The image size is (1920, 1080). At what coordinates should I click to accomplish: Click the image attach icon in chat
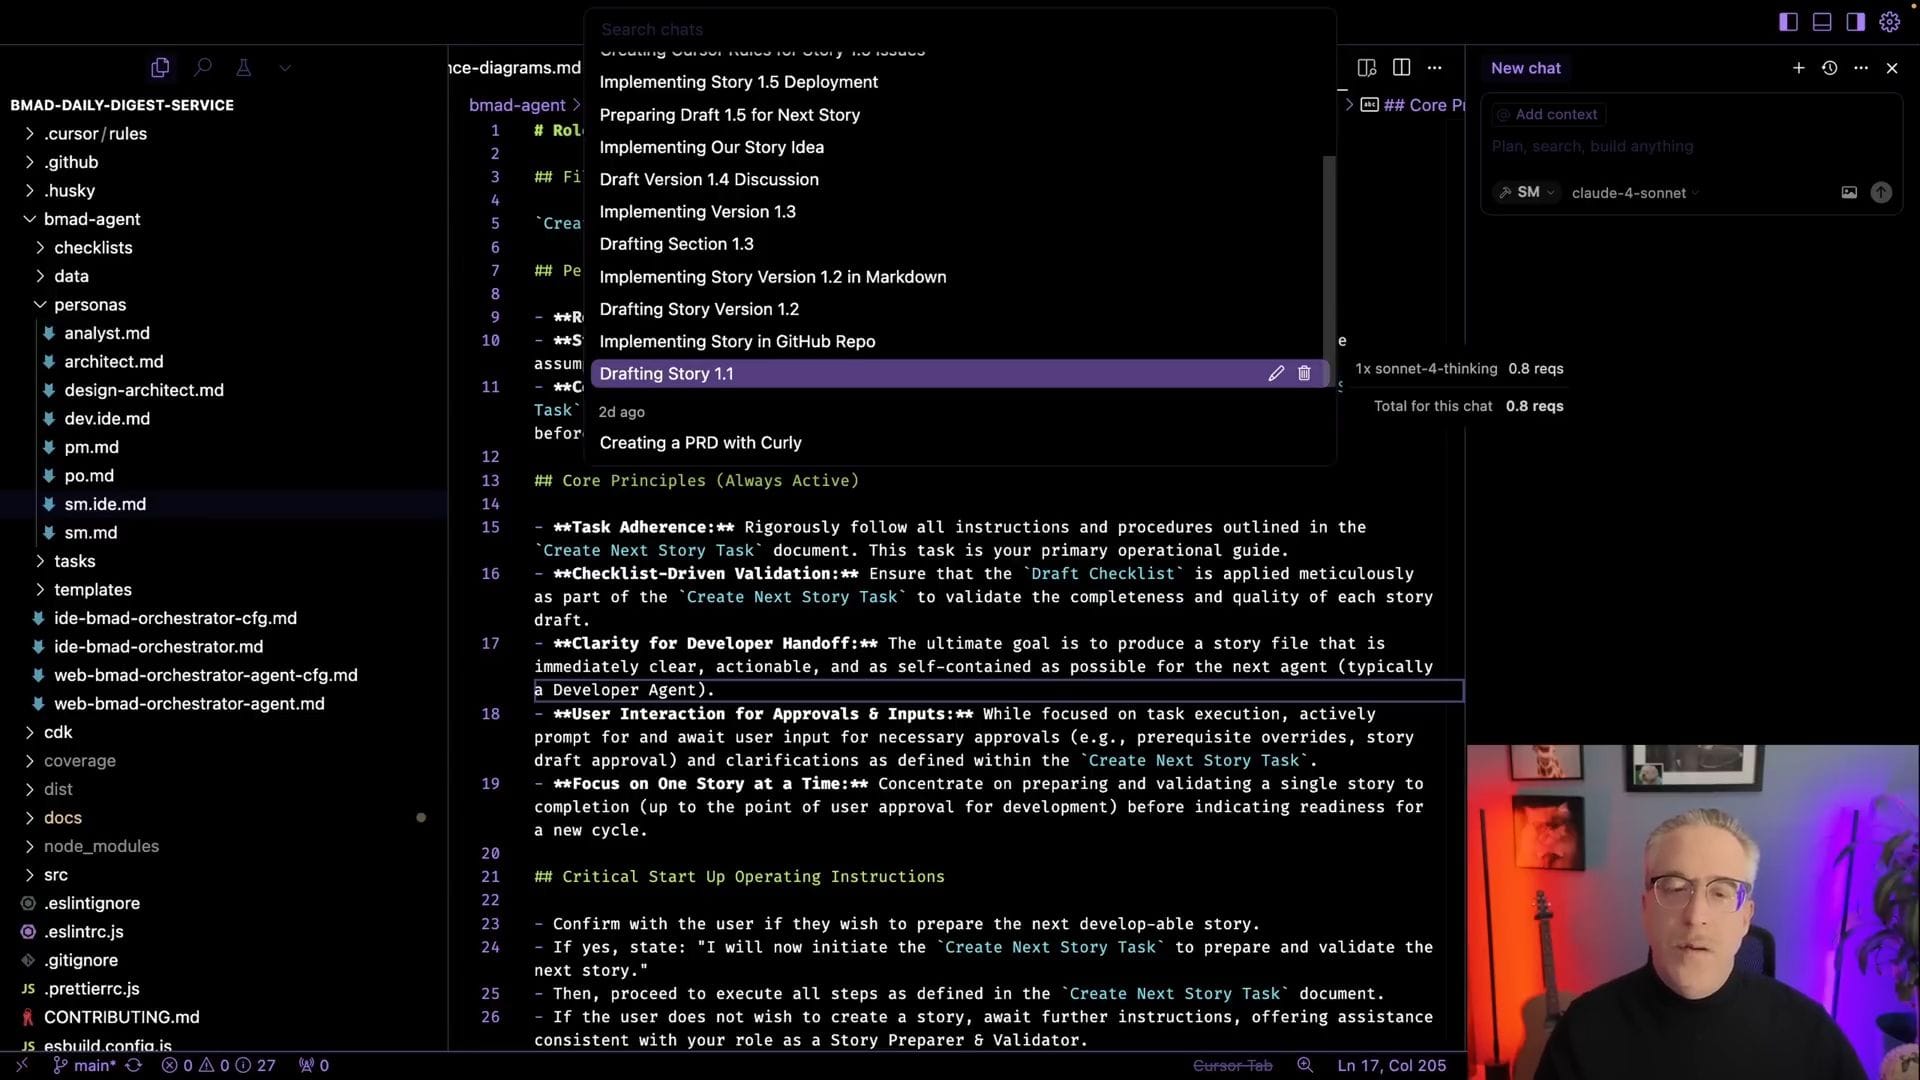1849,193
